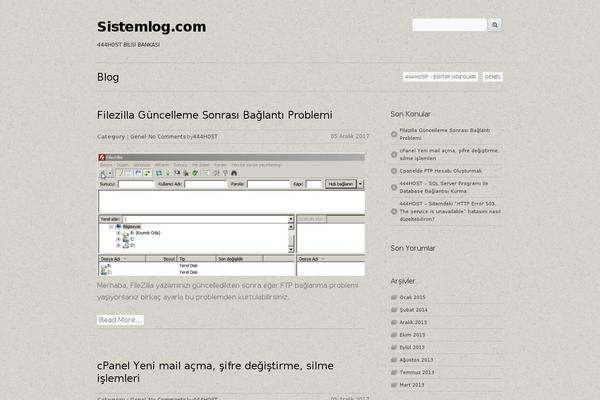
Task: Click the 444HOST BİLGİ BANKASI tagline
Action: (x=129, y=45)
